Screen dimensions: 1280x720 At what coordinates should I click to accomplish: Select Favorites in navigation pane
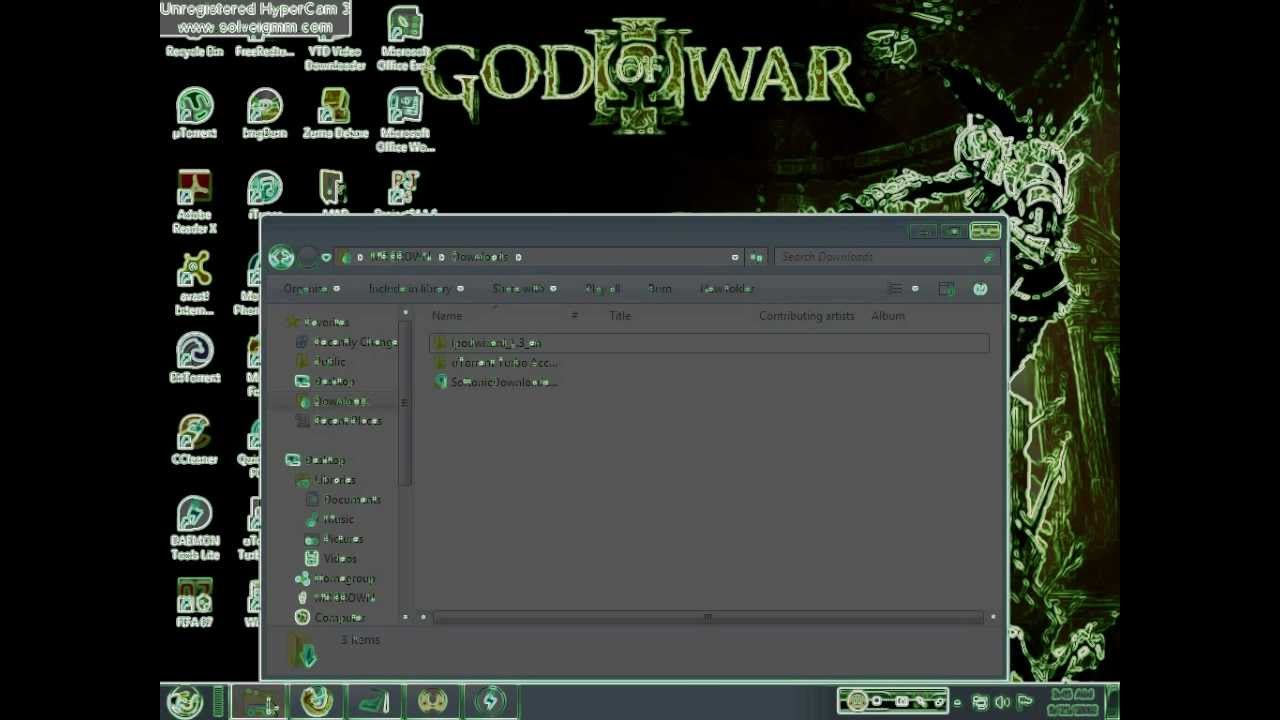(x=318, y=322)
